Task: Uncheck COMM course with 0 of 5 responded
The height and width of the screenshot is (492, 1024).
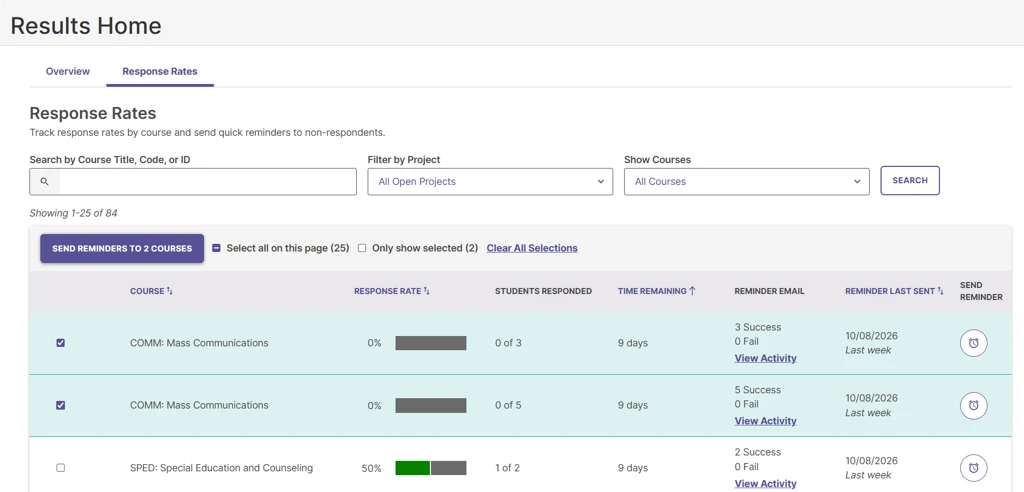Action: click(61, 405)
